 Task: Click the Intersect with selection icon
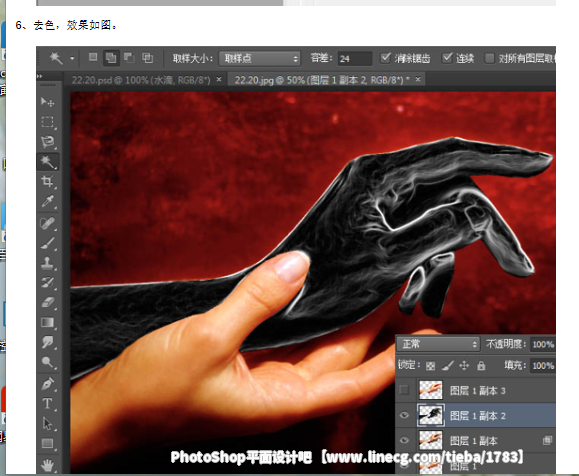147,58
